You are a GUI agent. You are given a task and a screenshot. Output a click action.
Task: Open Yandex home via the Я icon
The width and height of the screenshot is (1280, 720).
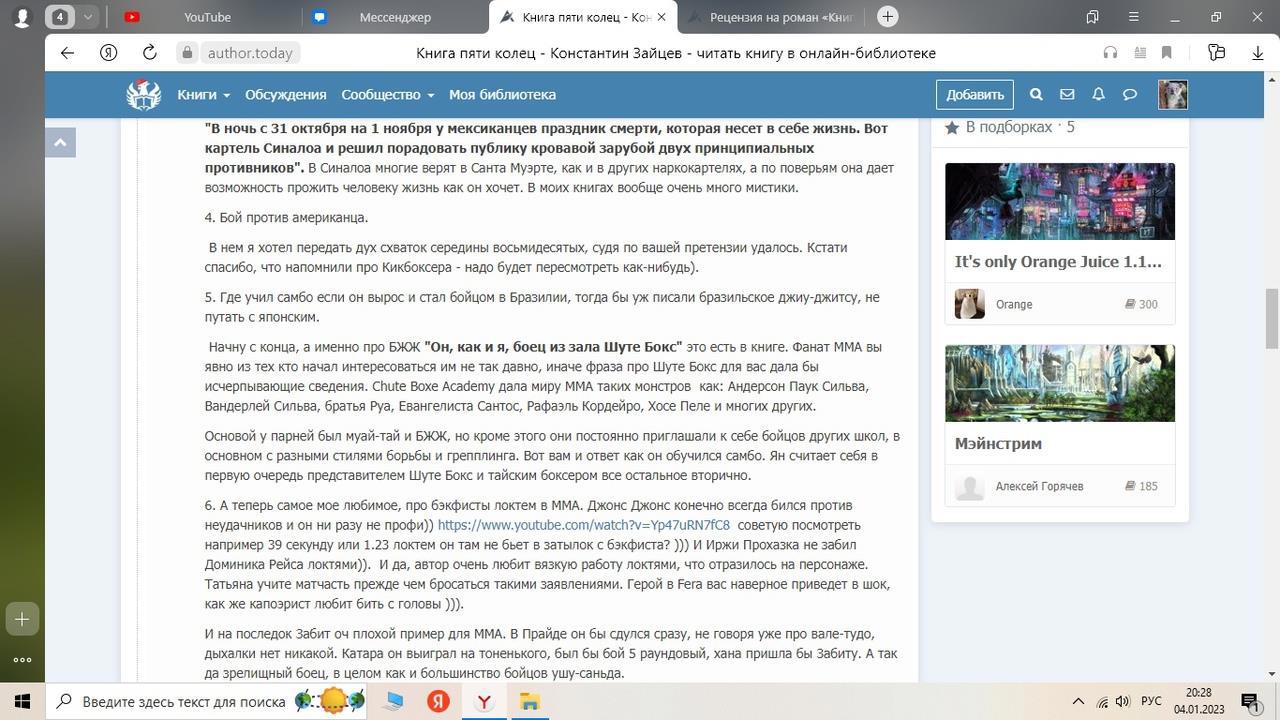(109, 53)
